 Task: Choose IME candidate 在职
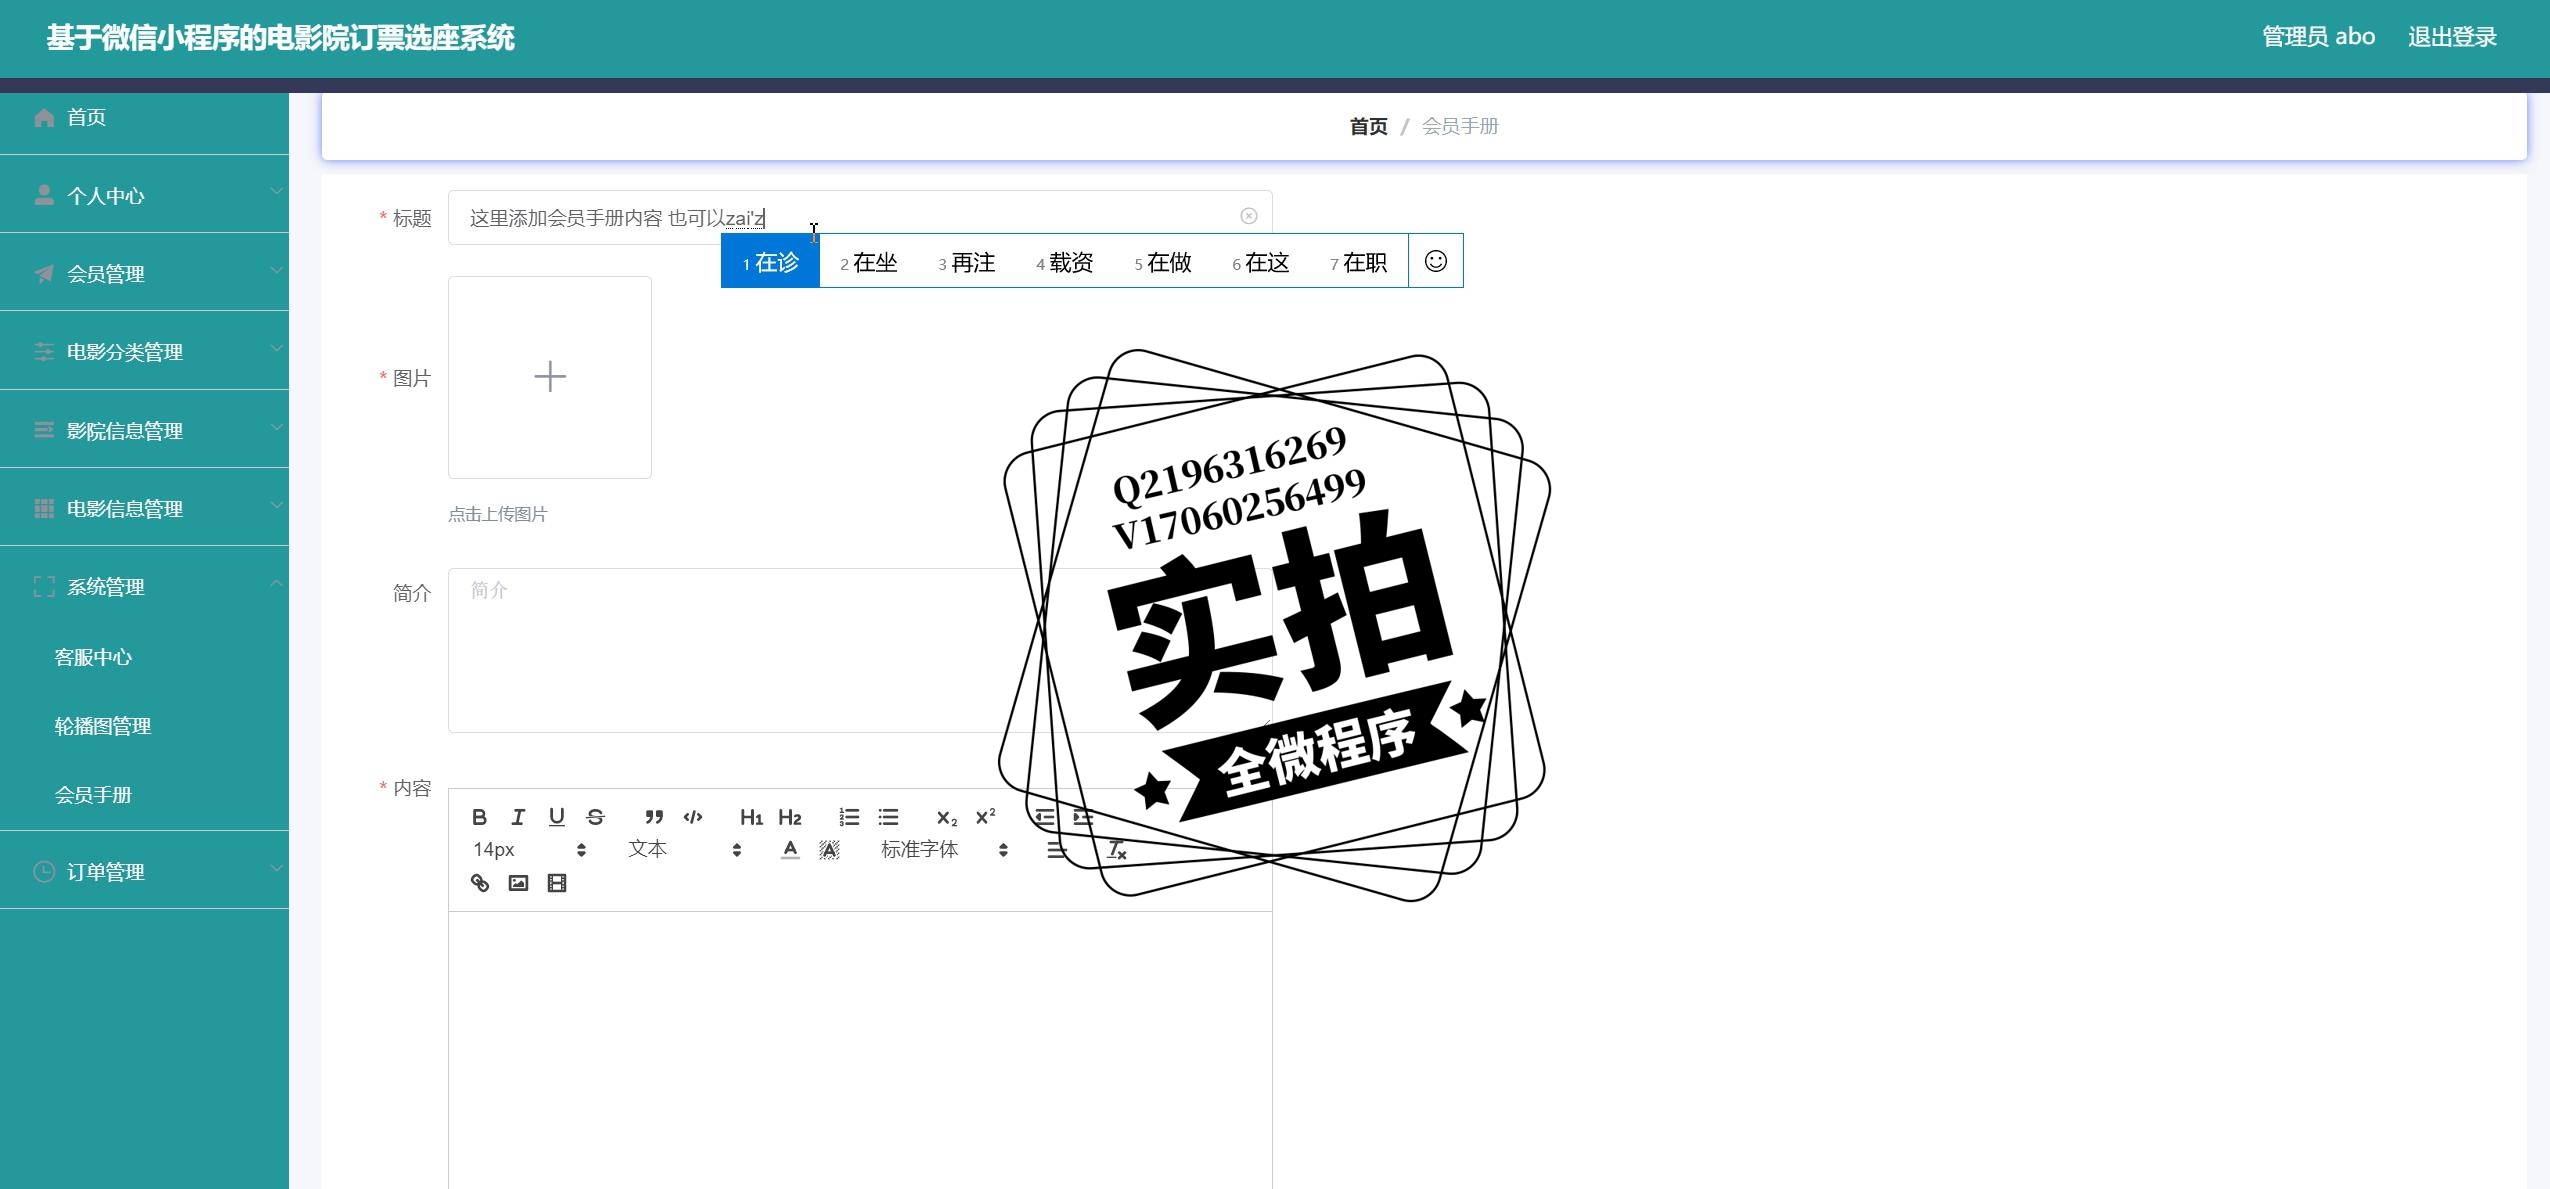coord(1358,262)
